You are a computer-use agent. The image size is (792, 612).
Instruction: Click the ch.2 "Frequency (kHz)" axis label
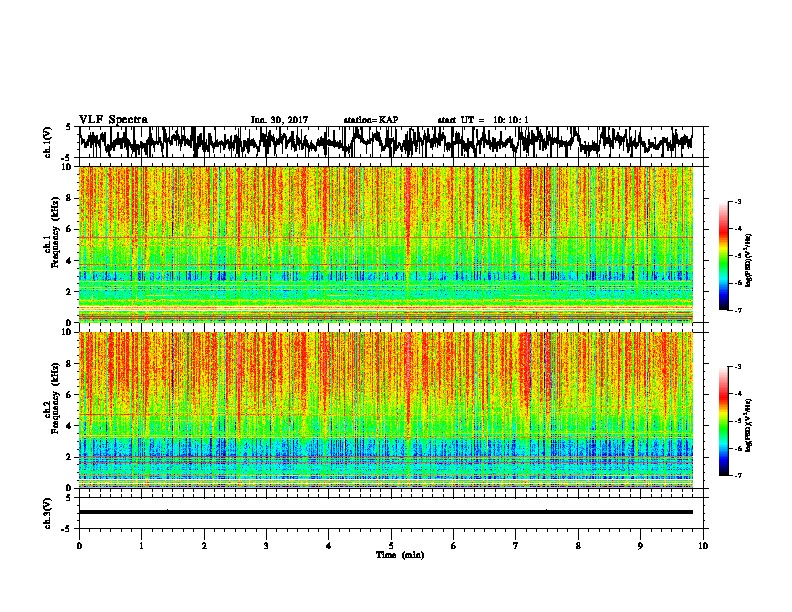coord(55,398)
